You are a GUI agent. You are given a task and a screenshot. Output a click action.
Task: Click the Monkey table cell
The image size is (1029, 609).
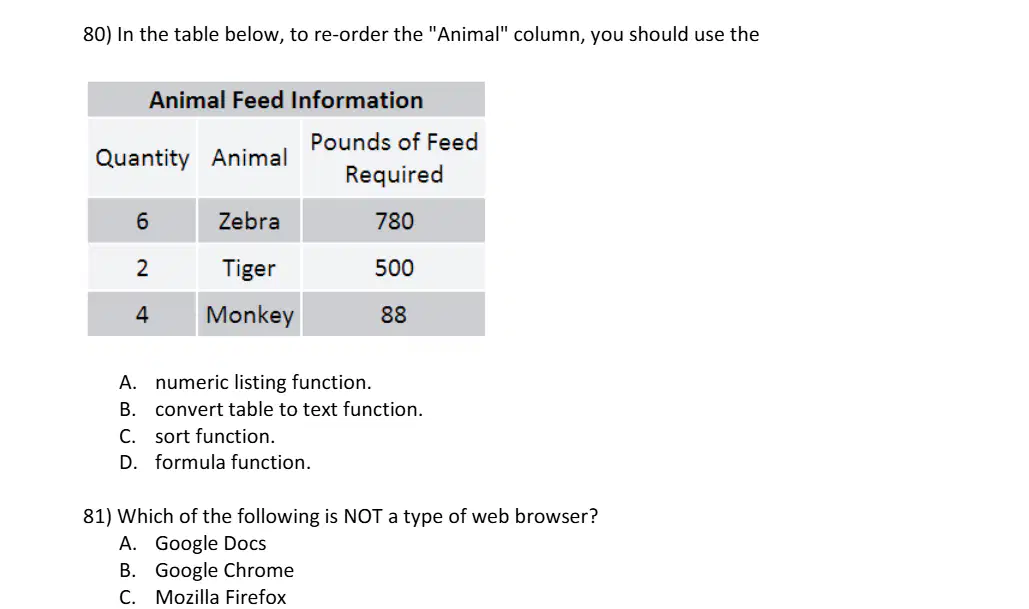(x=249, y=314)
